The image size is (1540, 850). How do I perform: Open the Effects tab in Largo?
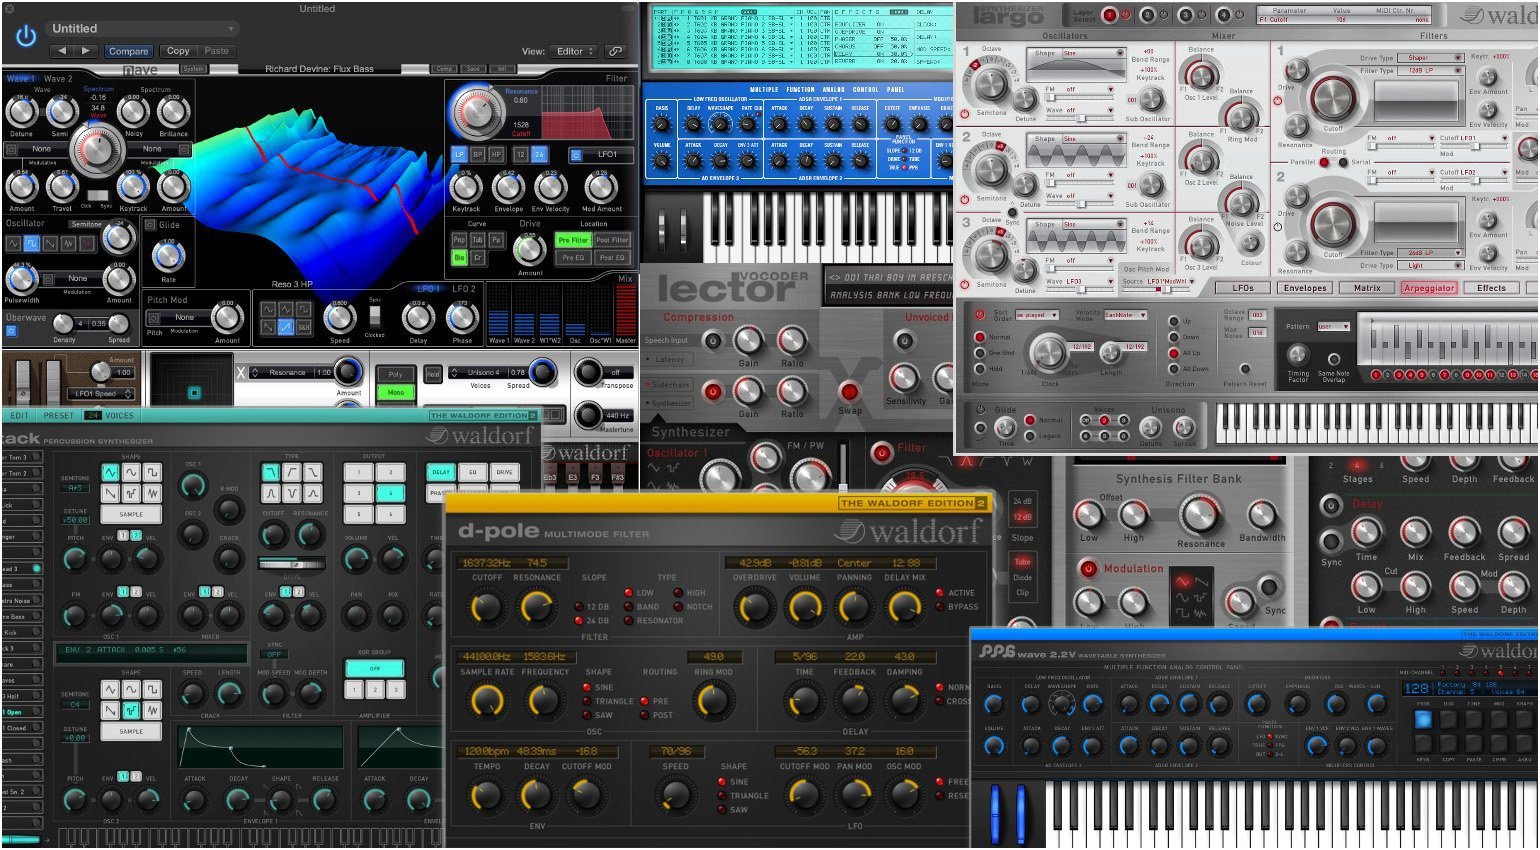[1491, 288]
